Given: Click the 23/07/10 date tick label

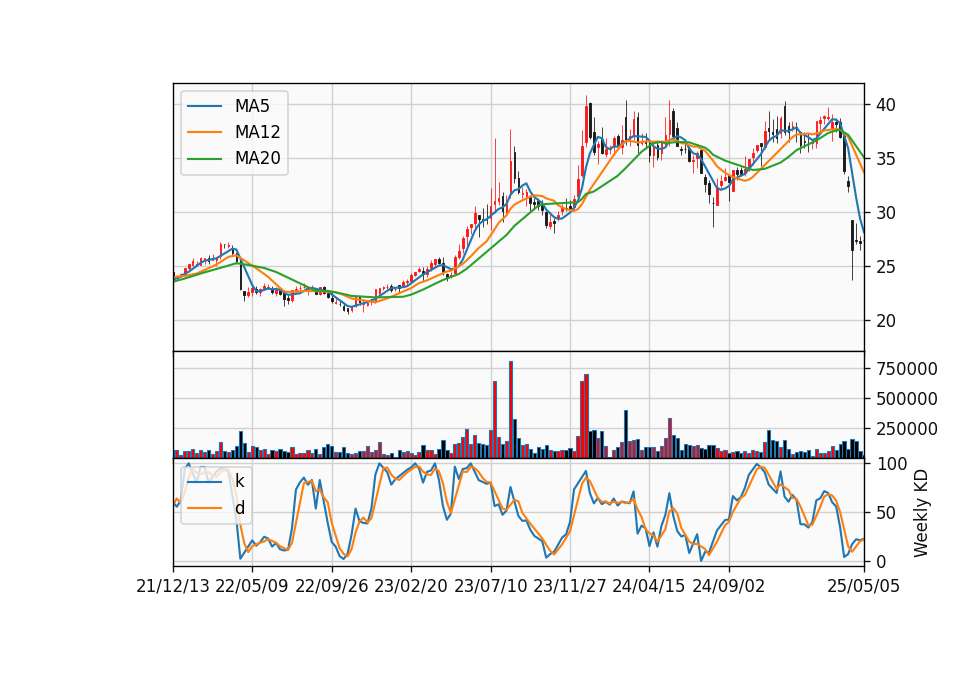Looking at the screenshot, I should pos(490,586).
